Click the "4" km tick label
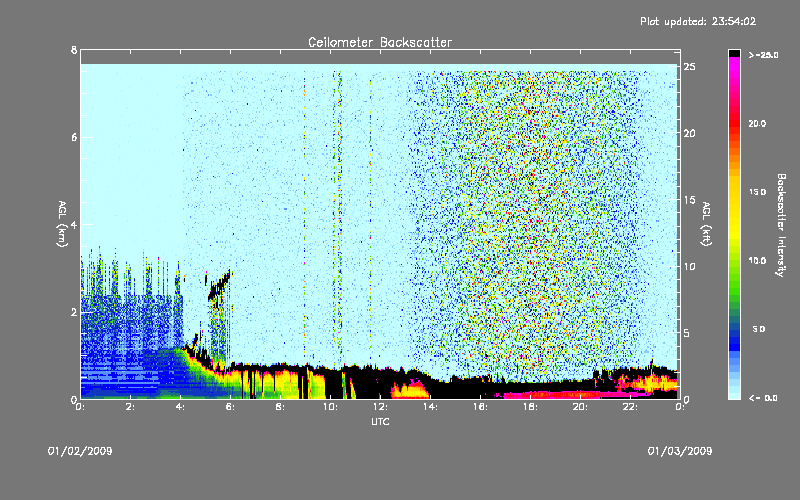800x500 pixels. (74, 224)
